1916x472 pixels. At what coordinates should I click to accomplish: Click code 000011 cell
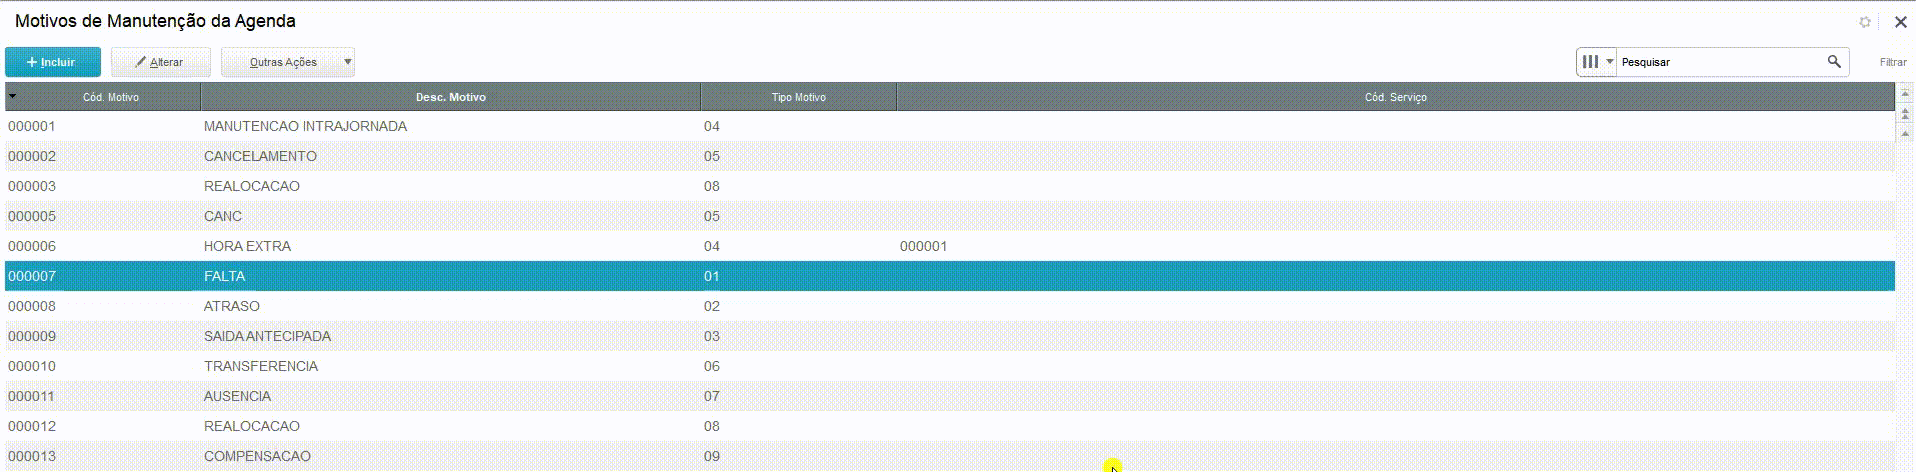pos(32,396)
